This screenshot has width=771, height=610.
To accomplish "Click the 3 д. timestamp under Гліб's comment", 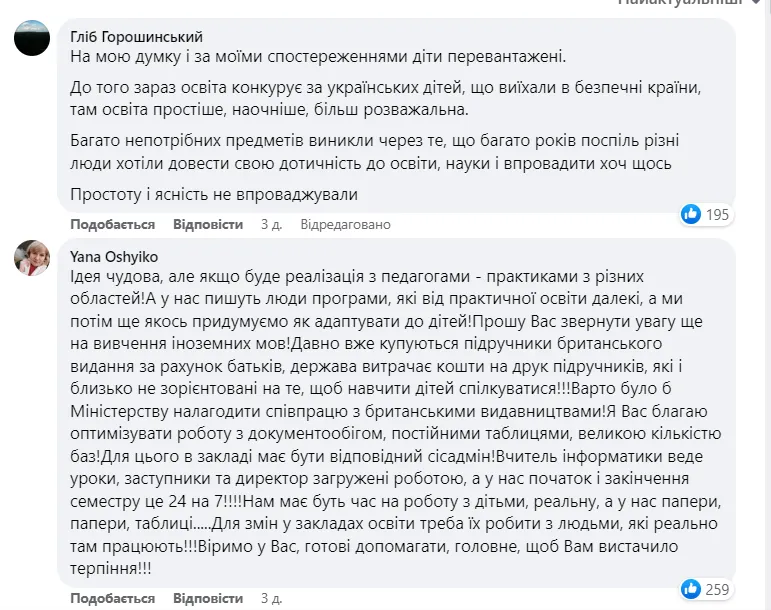I will click(271, 224).
